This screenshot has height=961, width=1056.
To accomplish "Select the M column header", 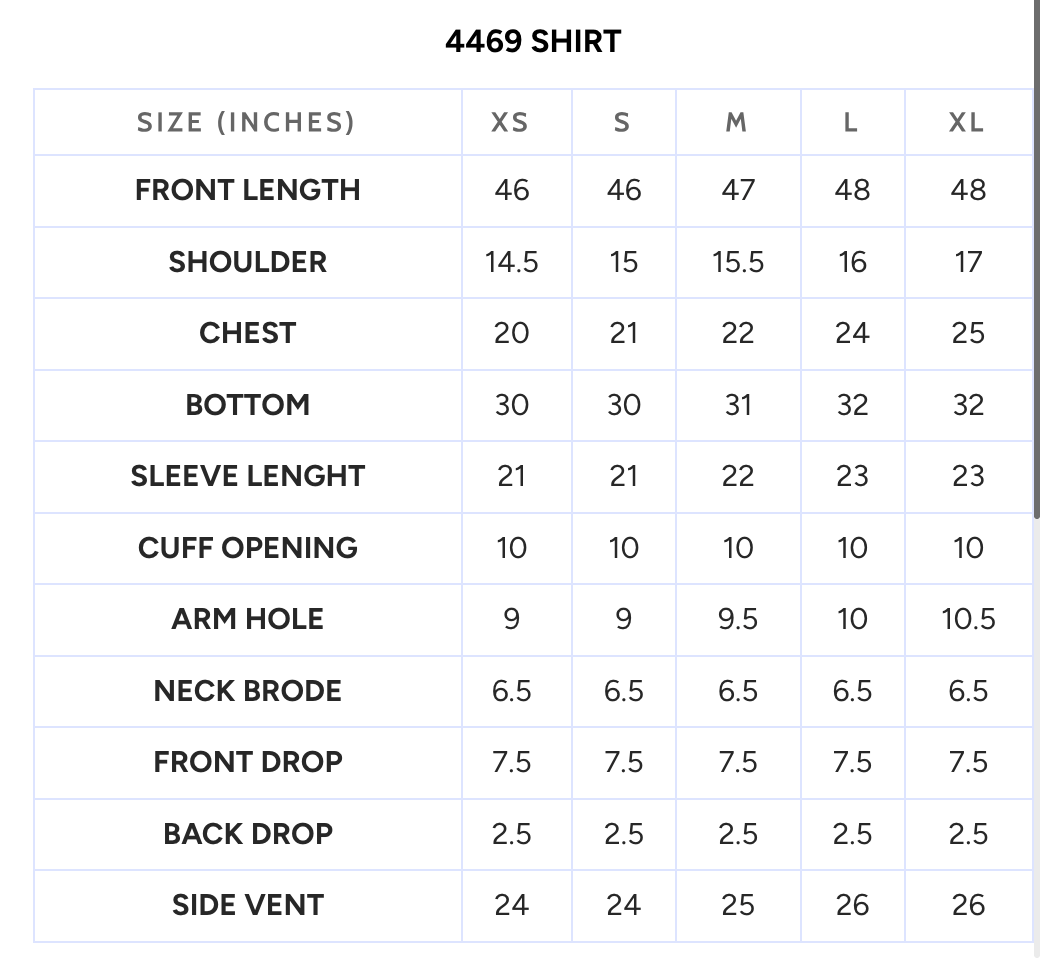I will coord(738,122).
